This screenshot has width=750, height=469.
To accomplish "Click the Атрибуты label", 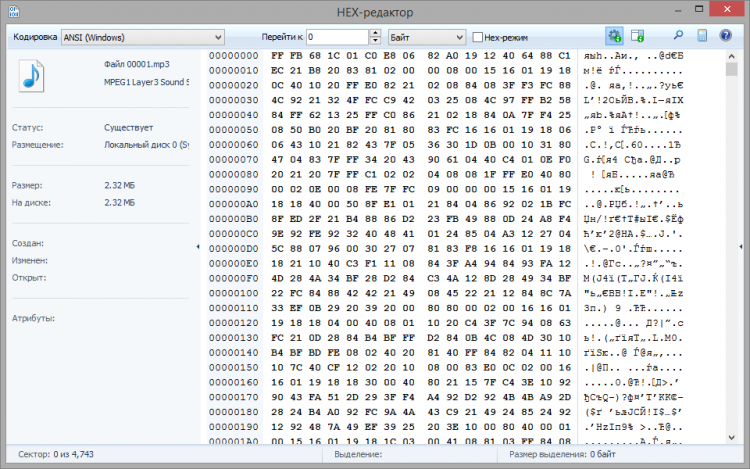I will pyautogui.click(x=33, y=318).
